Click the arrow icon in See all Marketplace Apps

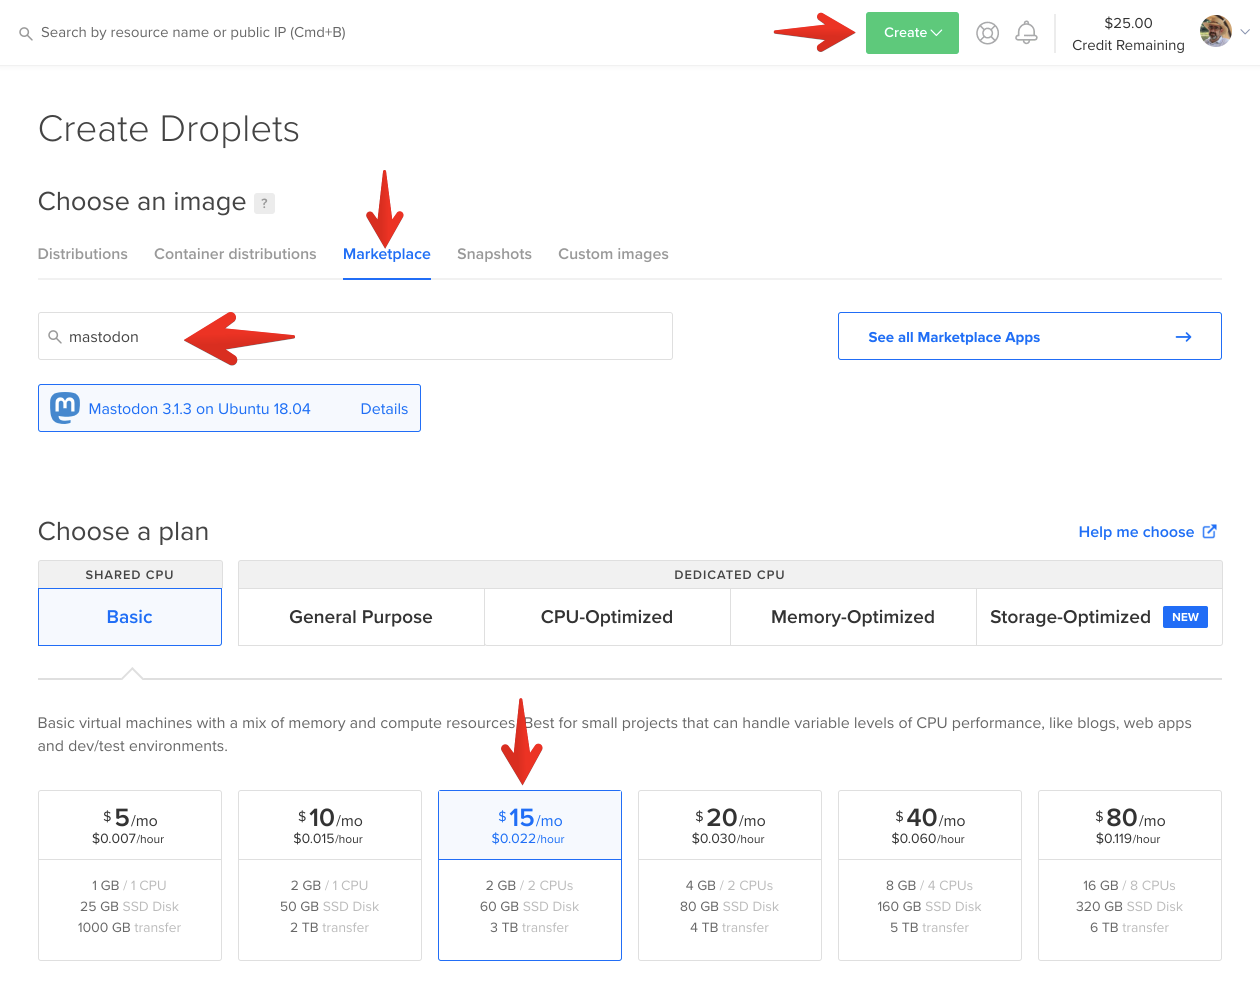point(1183,337)
